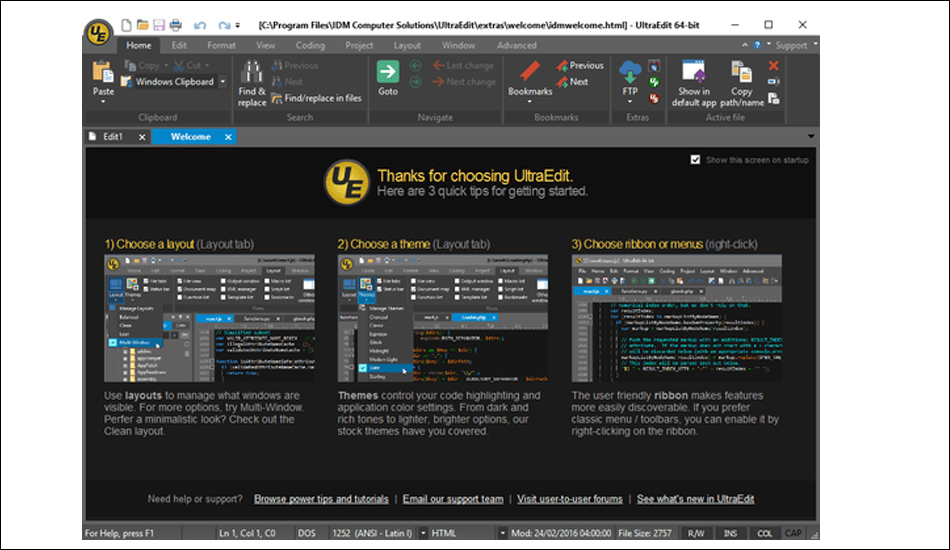Click Email our support team link

coord(453,499)
